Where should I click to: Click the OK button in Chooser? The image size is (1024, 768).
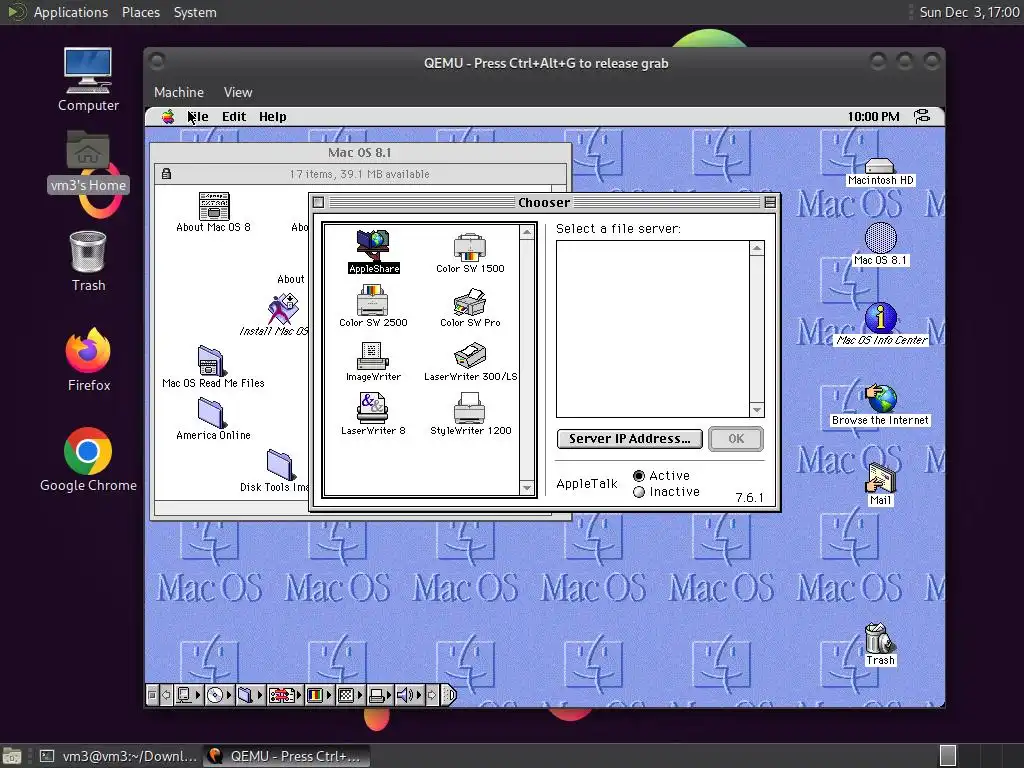(x=736, y=439)
